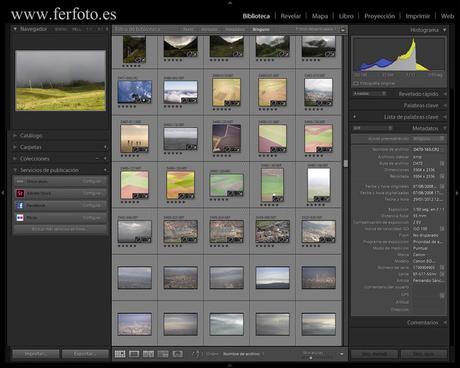Click the Importar button
The width and height of the screenshot is (460, 368).
coord(36,354)
